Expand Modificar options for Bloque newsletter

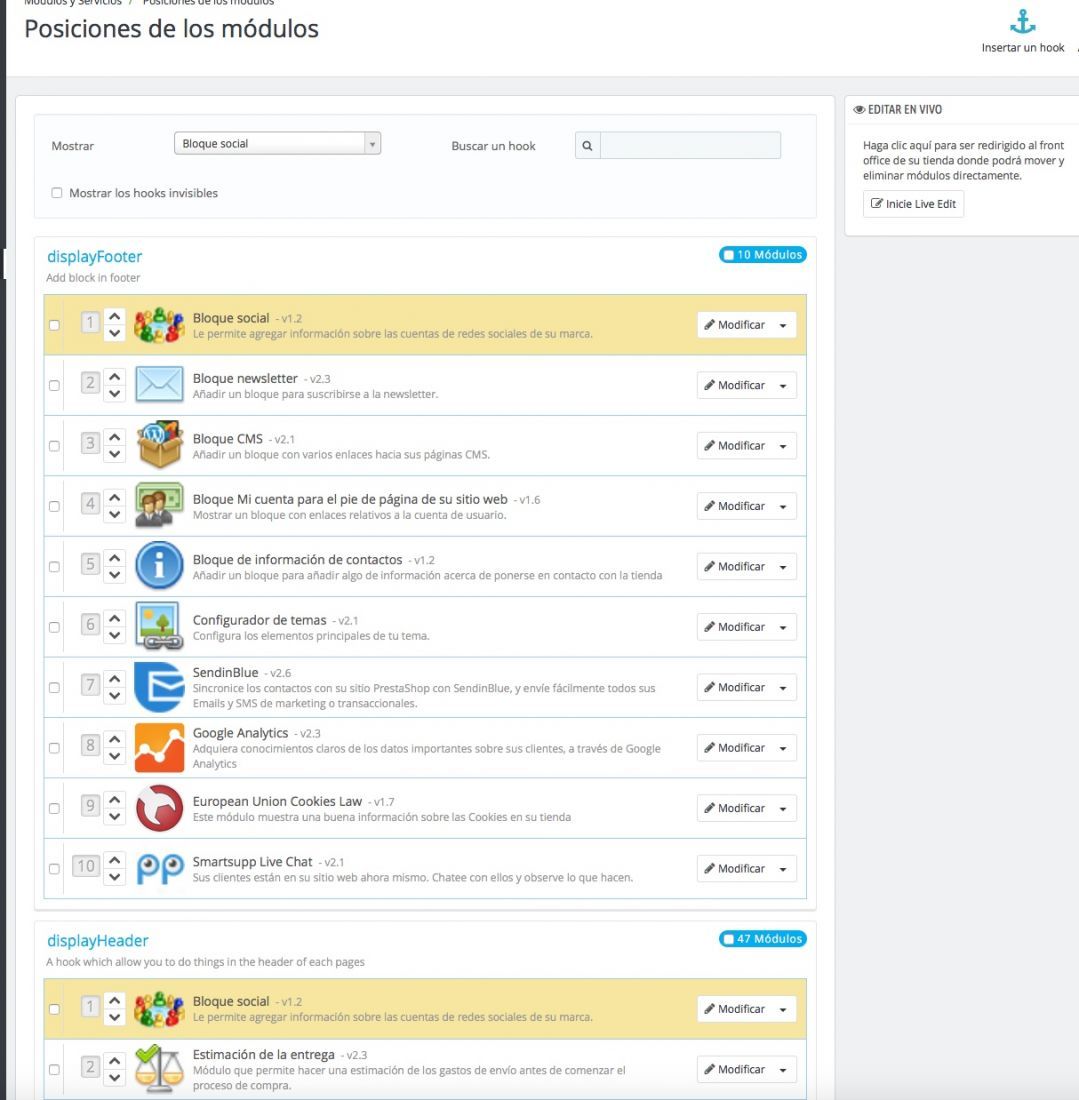(784, 385)
